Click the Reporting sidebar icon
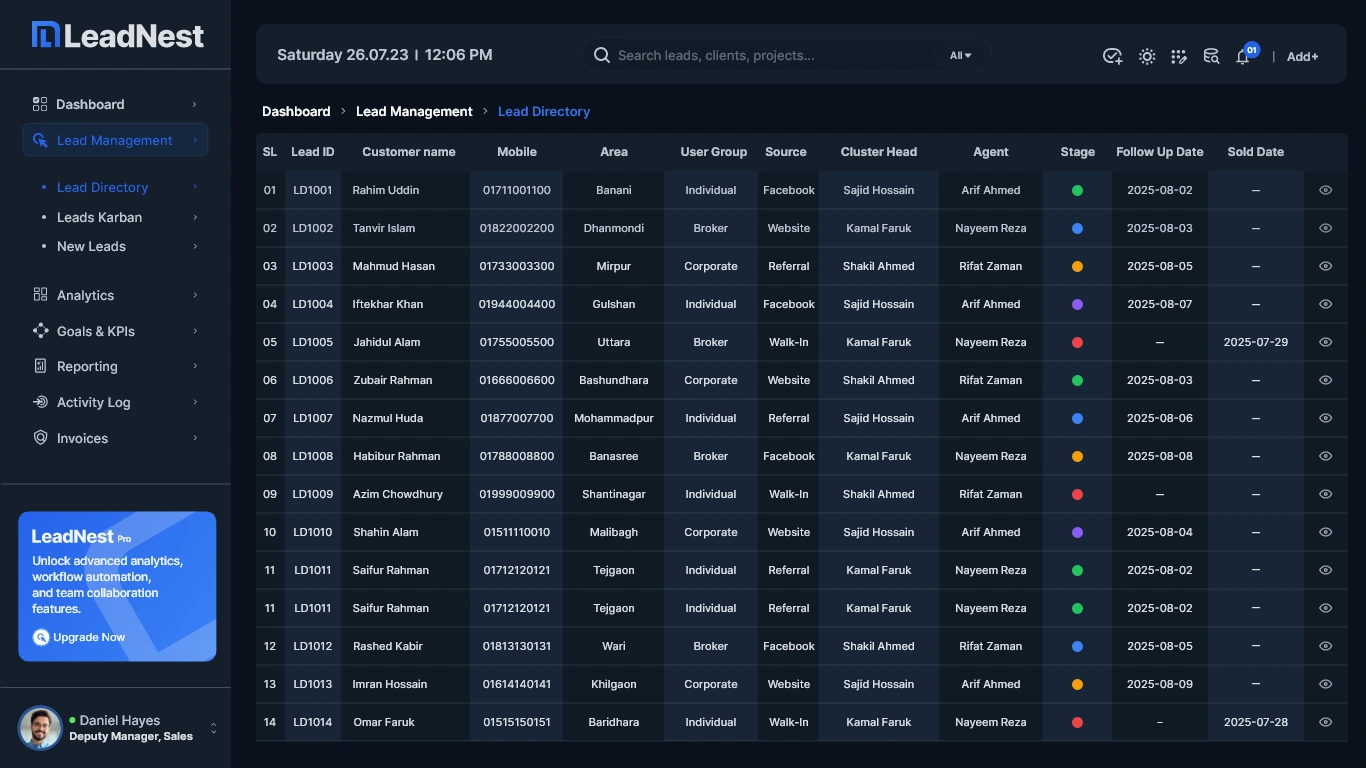This screenshot has width=1366, height=768. (40, 366)
